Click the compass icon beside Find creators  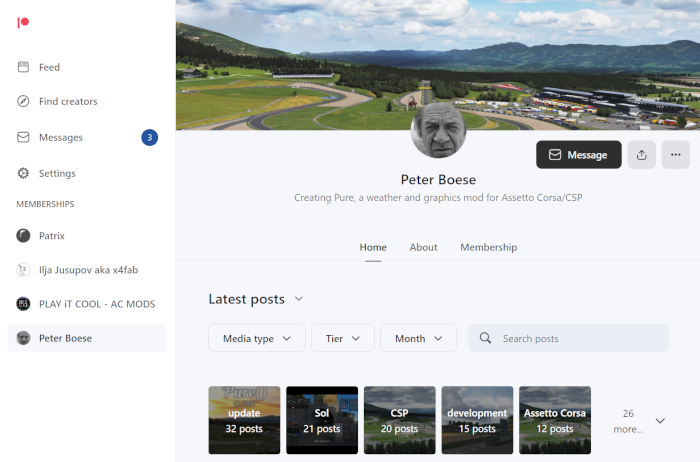pos(23,101)
